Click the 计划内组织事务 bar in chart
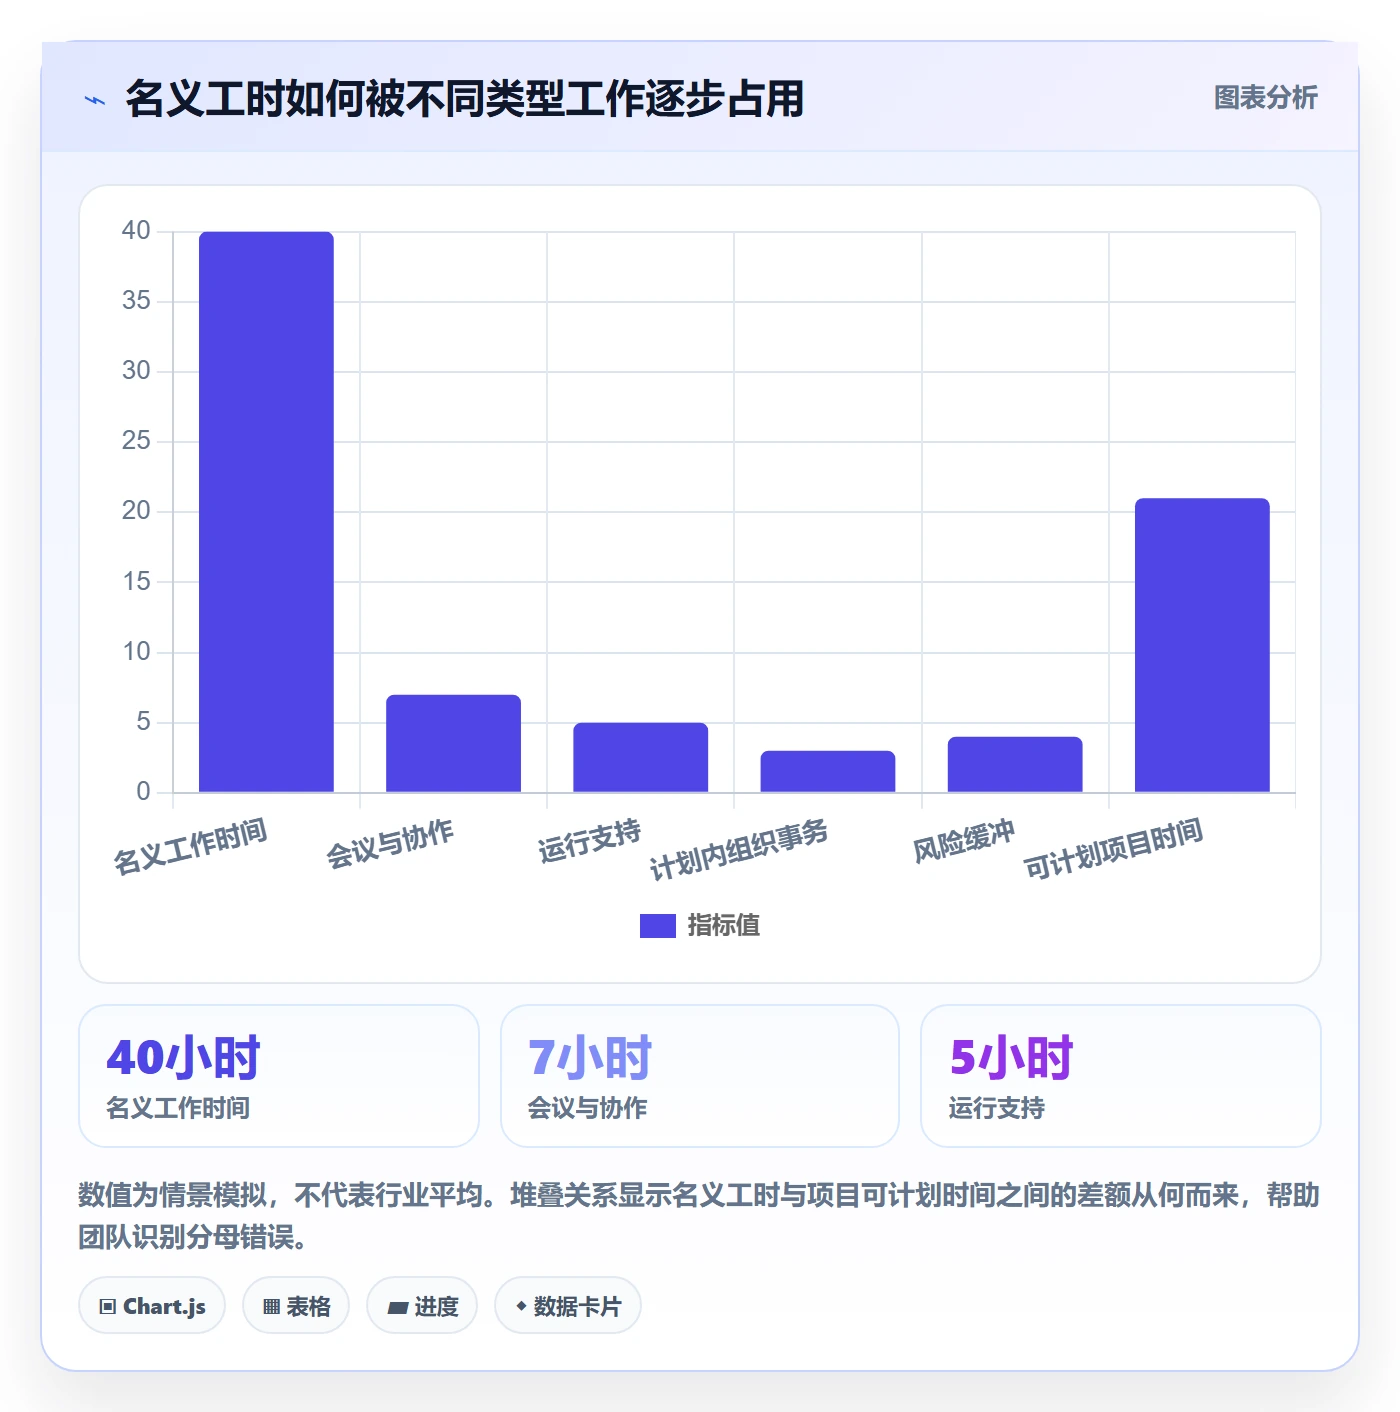The width and height of the screenshot is (1400, 1412). pos(828,771)
